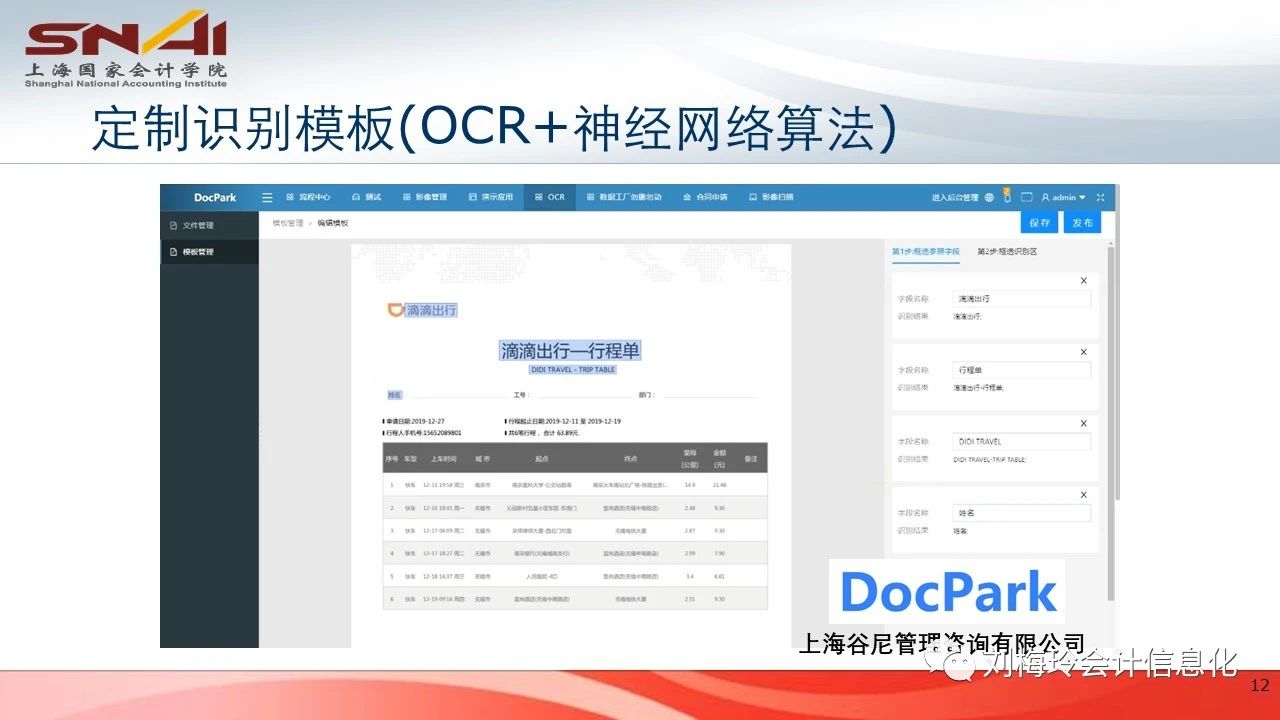The height and width of the screenshot is (720, 1280).
Task: Remove the 滴滴出行 field card
Action: click(x=1084, y=281)
